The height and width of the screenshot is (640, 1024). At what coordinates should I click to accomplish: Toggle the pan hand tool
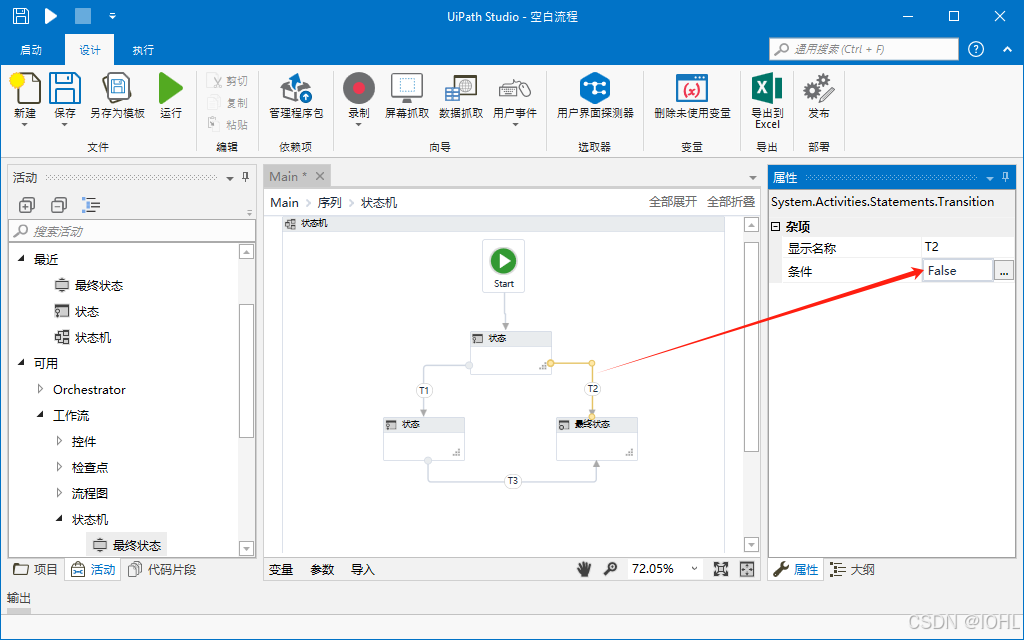(x=584, y=569)
